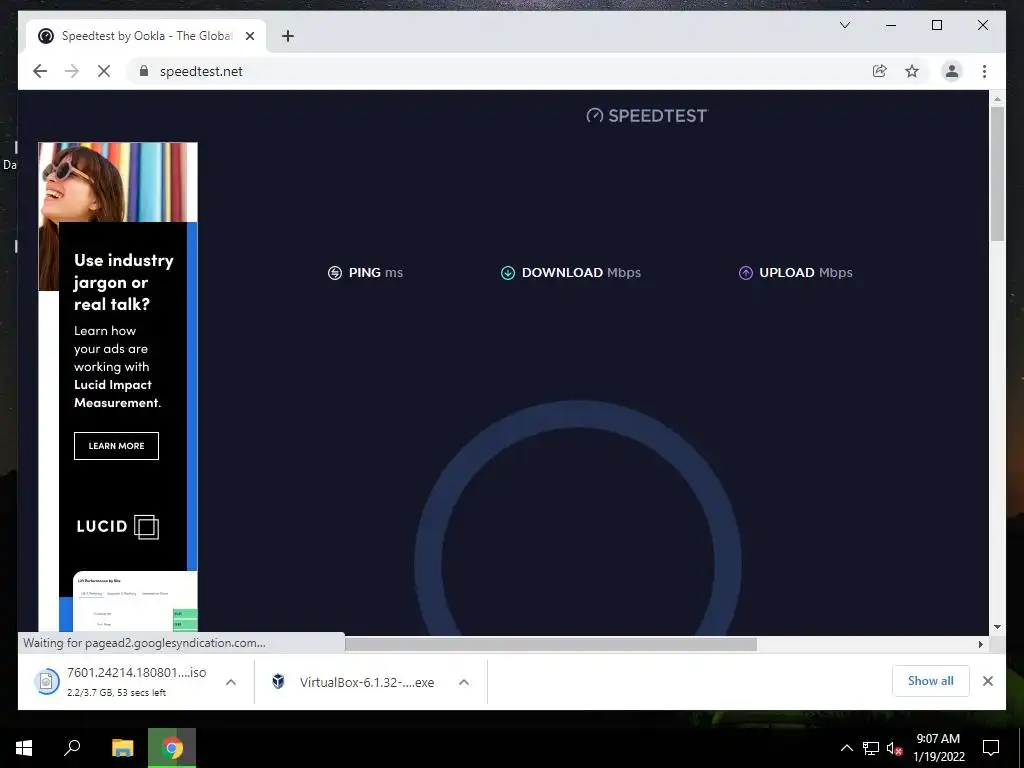Click the PING ms icon
The image size is (1024, 768).
[x=334, y=273]
